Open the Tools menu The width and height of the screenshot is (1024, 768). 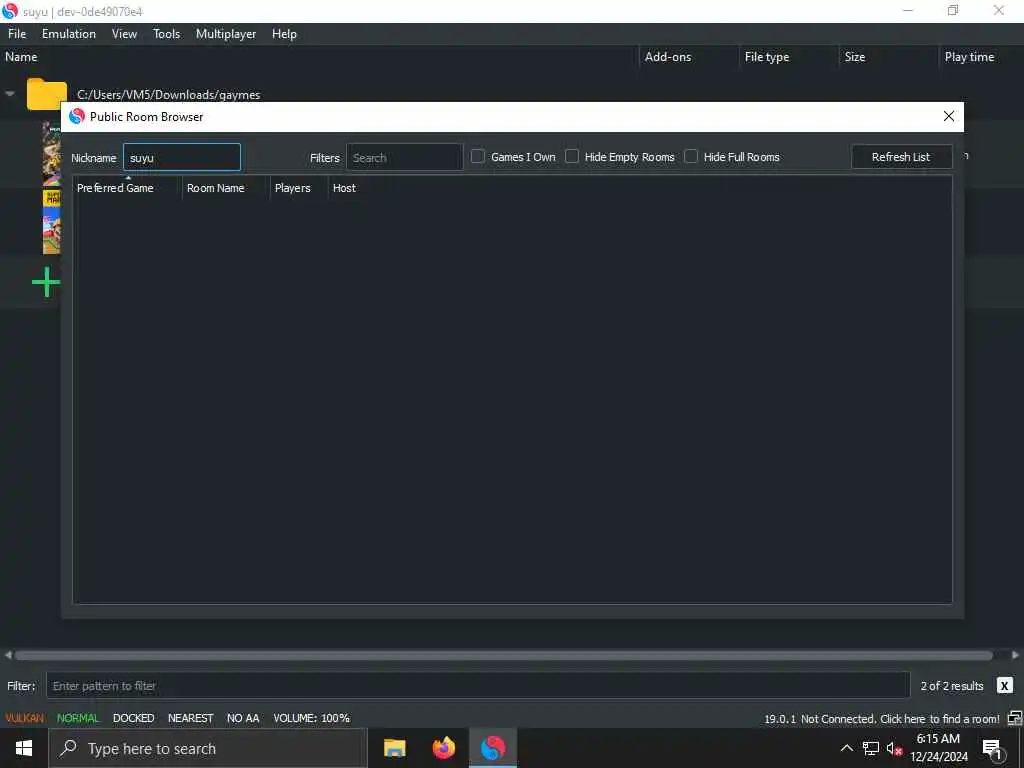click(167, 34)
